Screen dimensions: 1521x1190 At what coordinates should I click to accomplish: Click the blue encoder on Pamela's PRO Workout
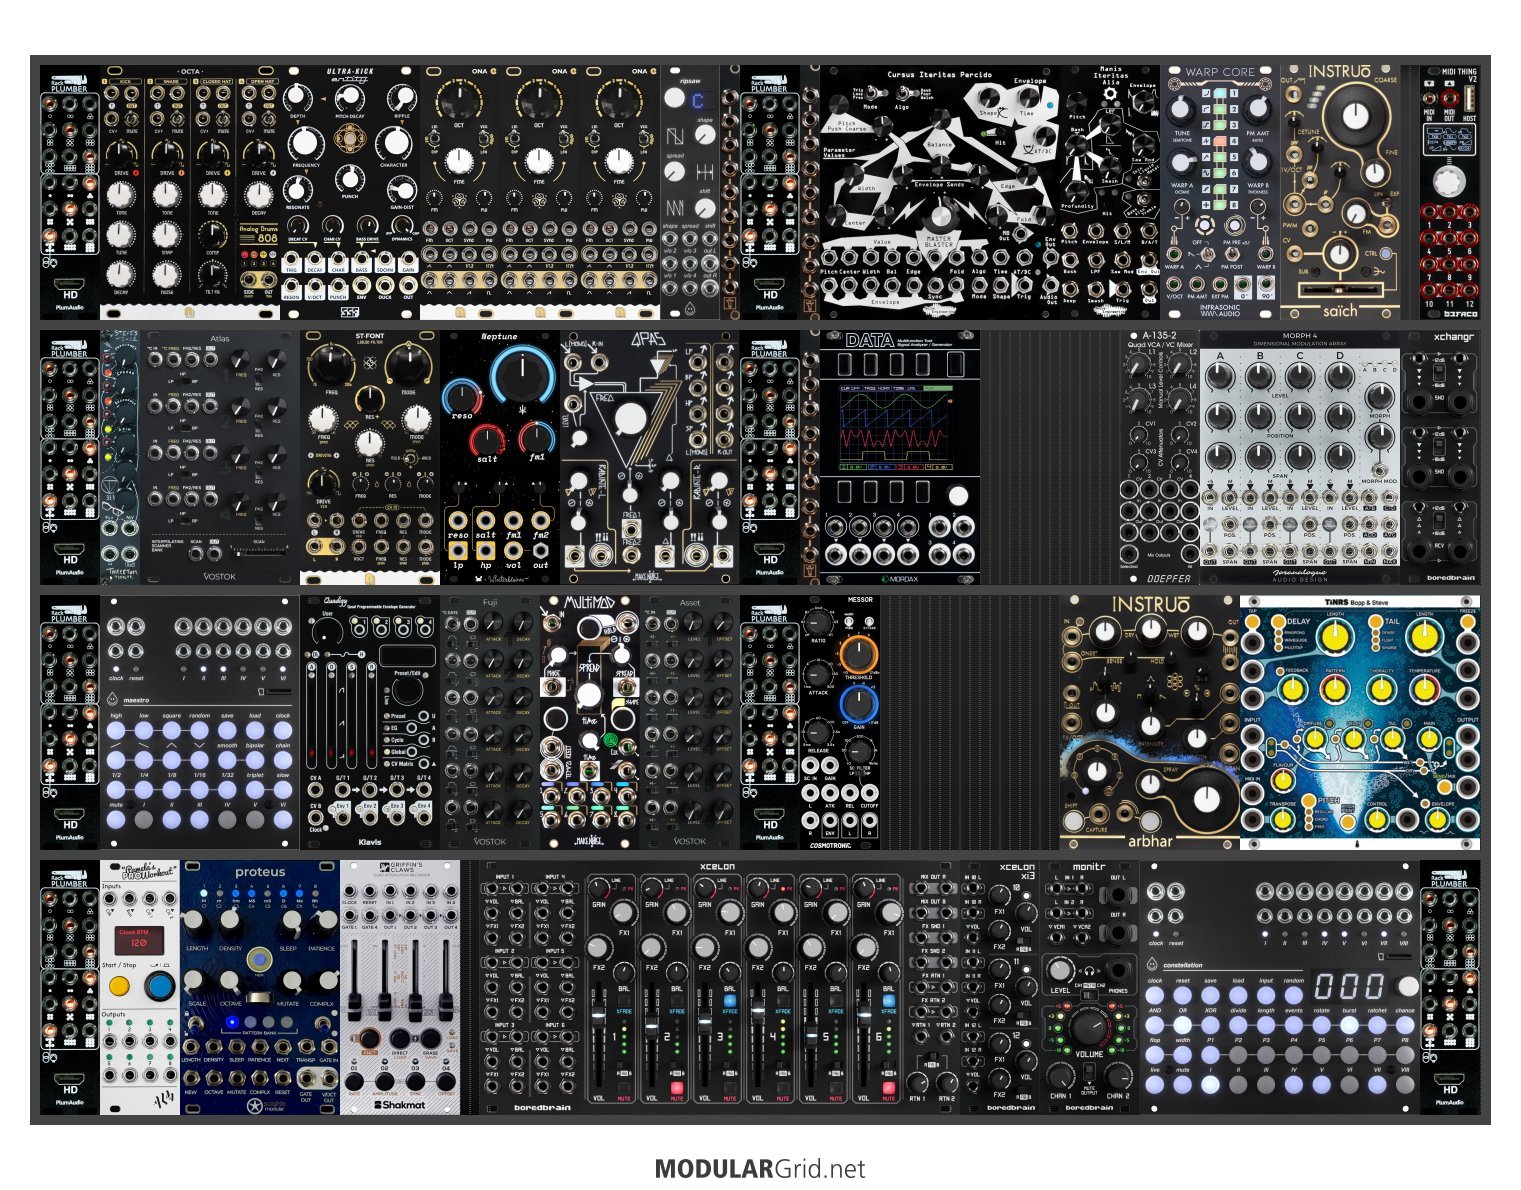click(159, 986)
